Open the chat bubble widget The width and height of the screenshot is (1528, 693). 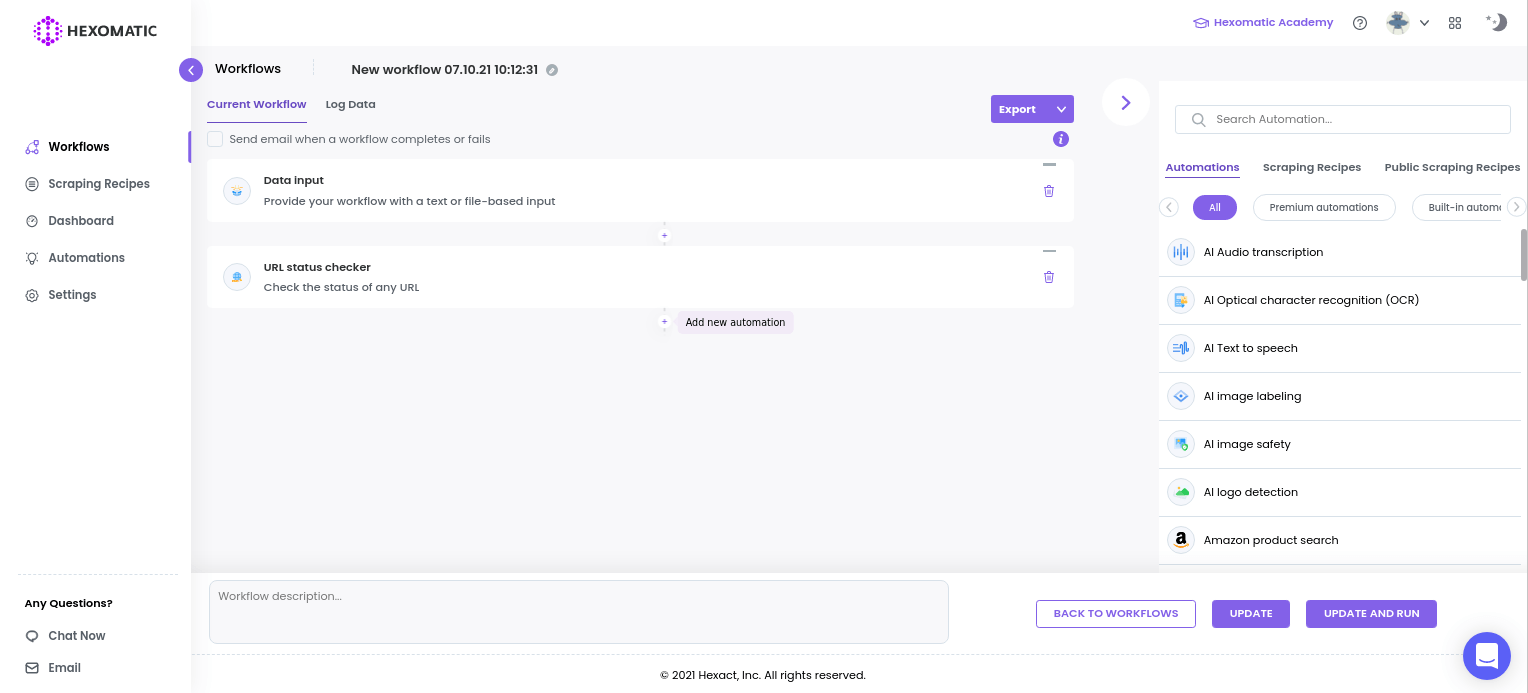tap(1486, 656)
